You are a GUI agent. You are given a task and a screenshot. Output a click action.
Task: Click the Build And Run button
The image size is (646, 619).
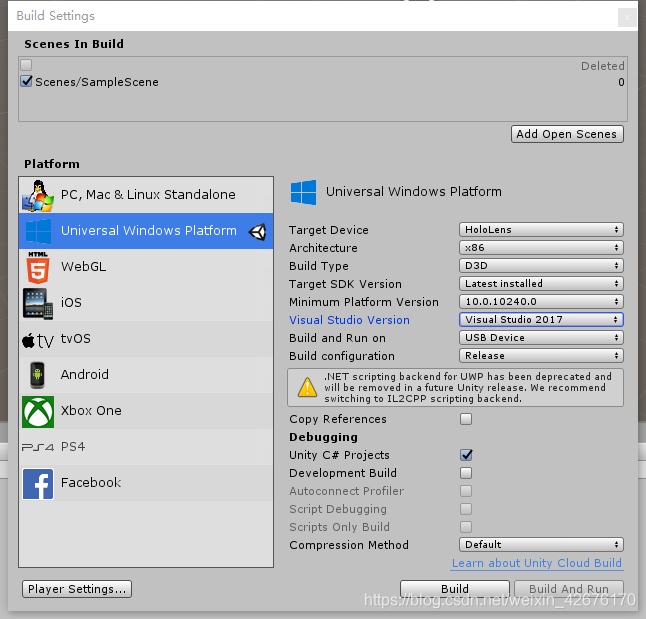point(569,589)
